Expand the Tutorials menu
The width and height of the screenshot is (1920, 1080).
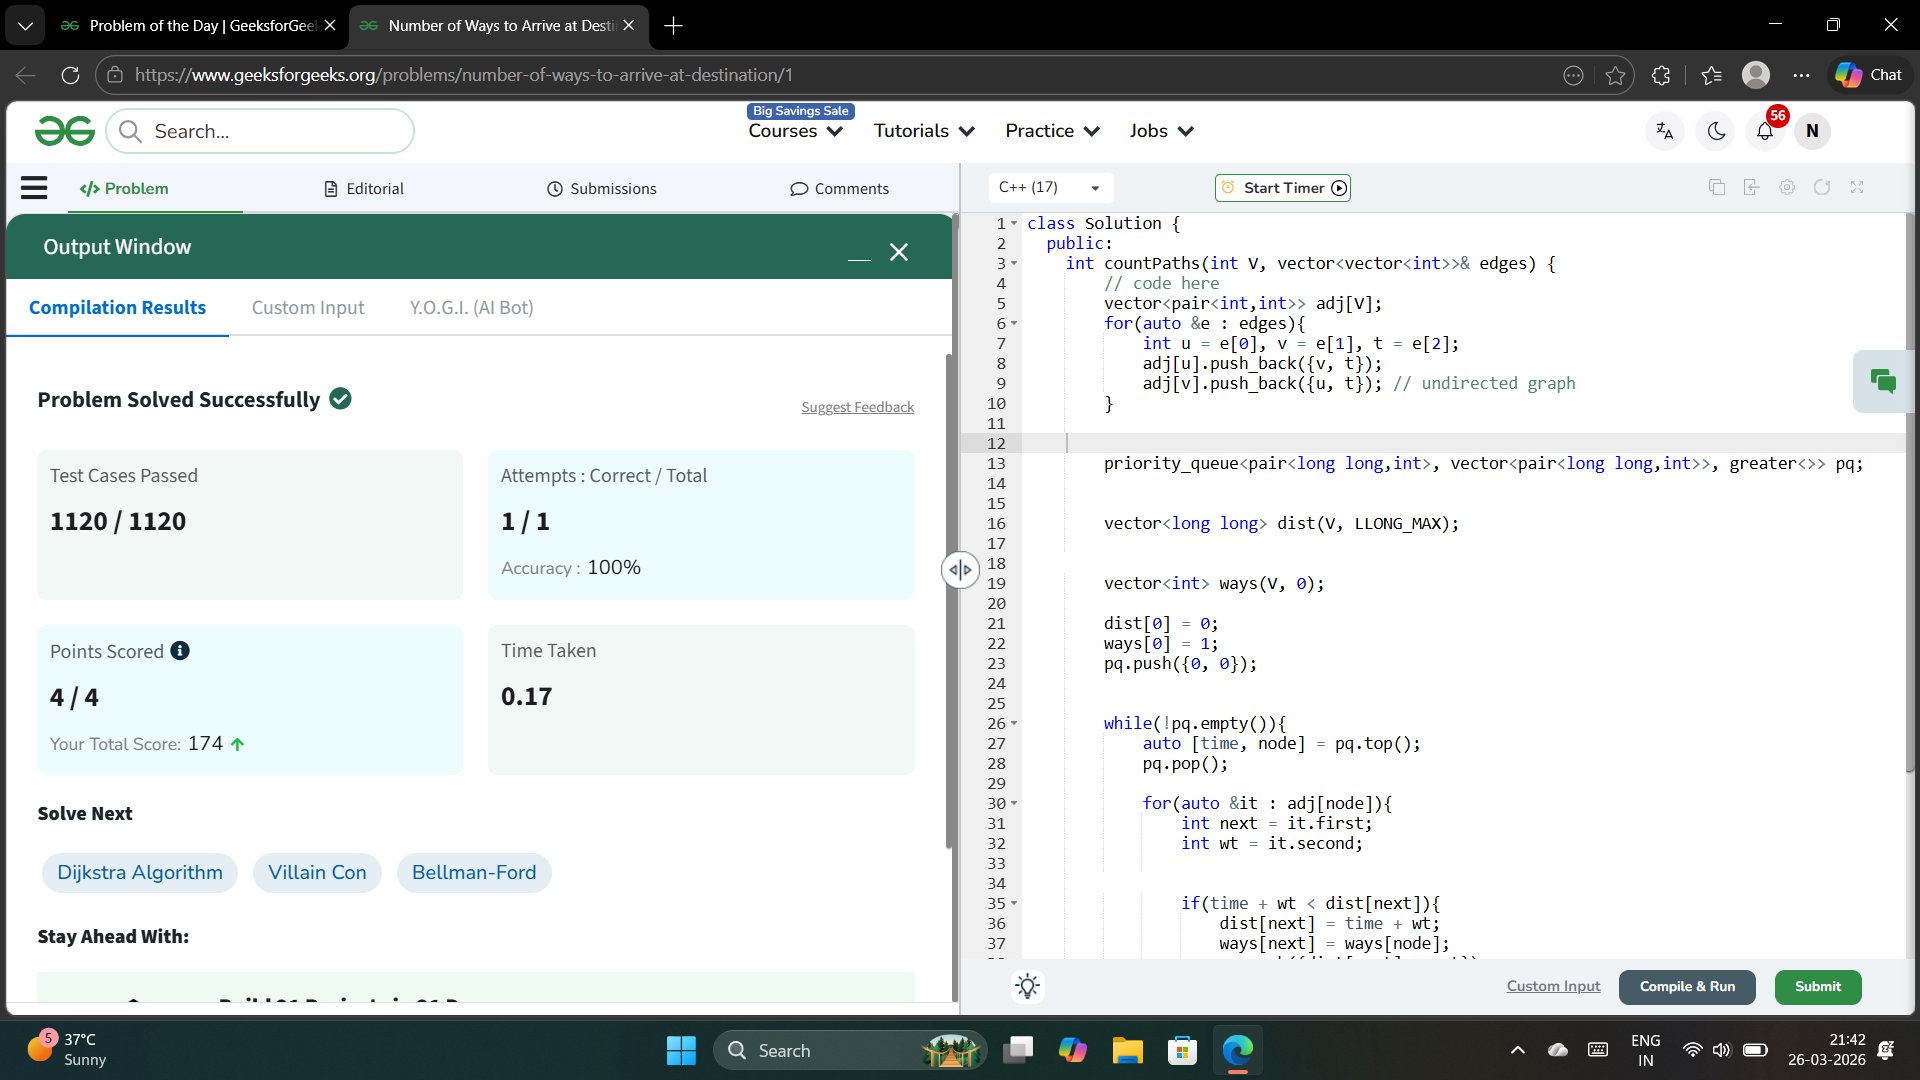pyautogui.click(x=924, y=131)
